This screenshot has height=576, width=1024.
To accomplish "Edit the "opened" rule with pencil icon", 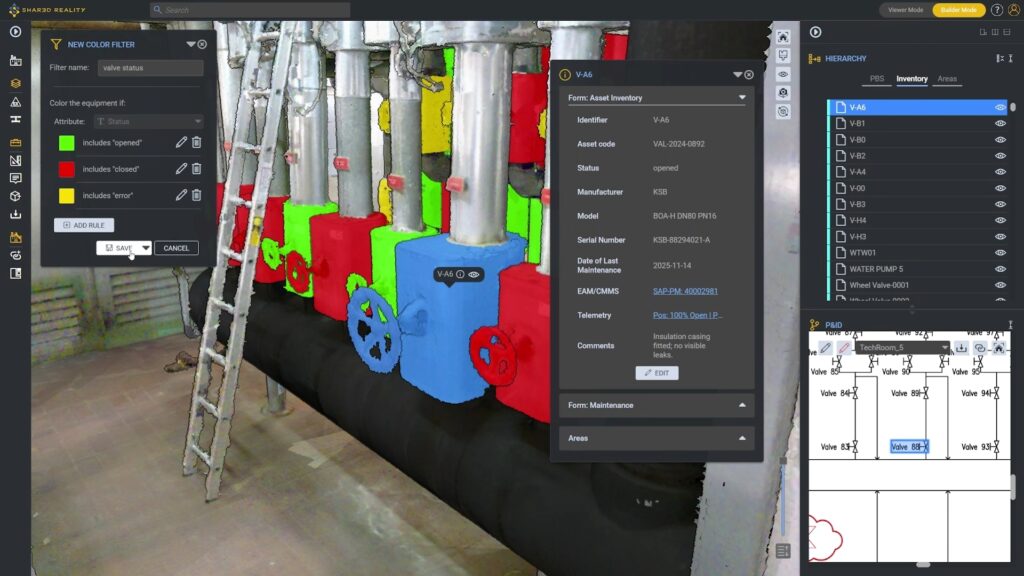I will coord(181,142).
